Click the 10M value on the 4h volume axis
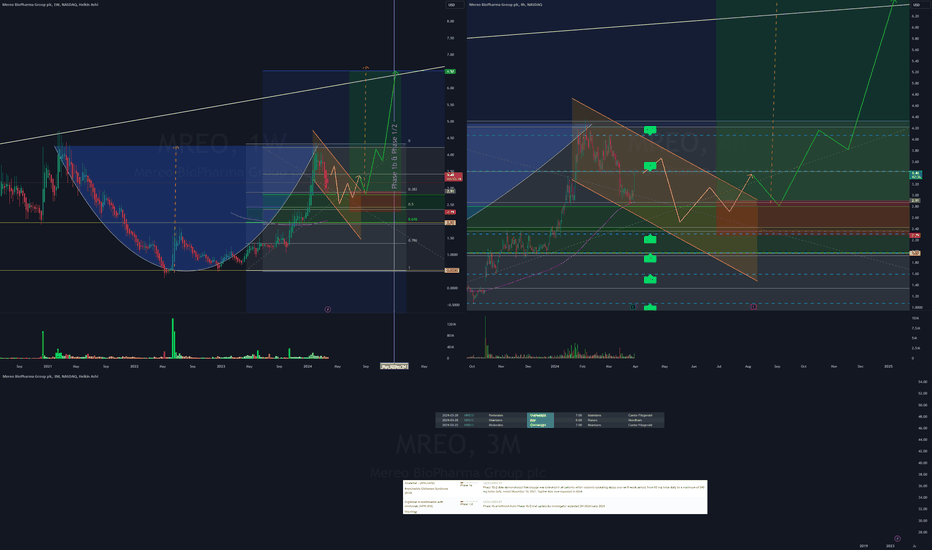 915,318
